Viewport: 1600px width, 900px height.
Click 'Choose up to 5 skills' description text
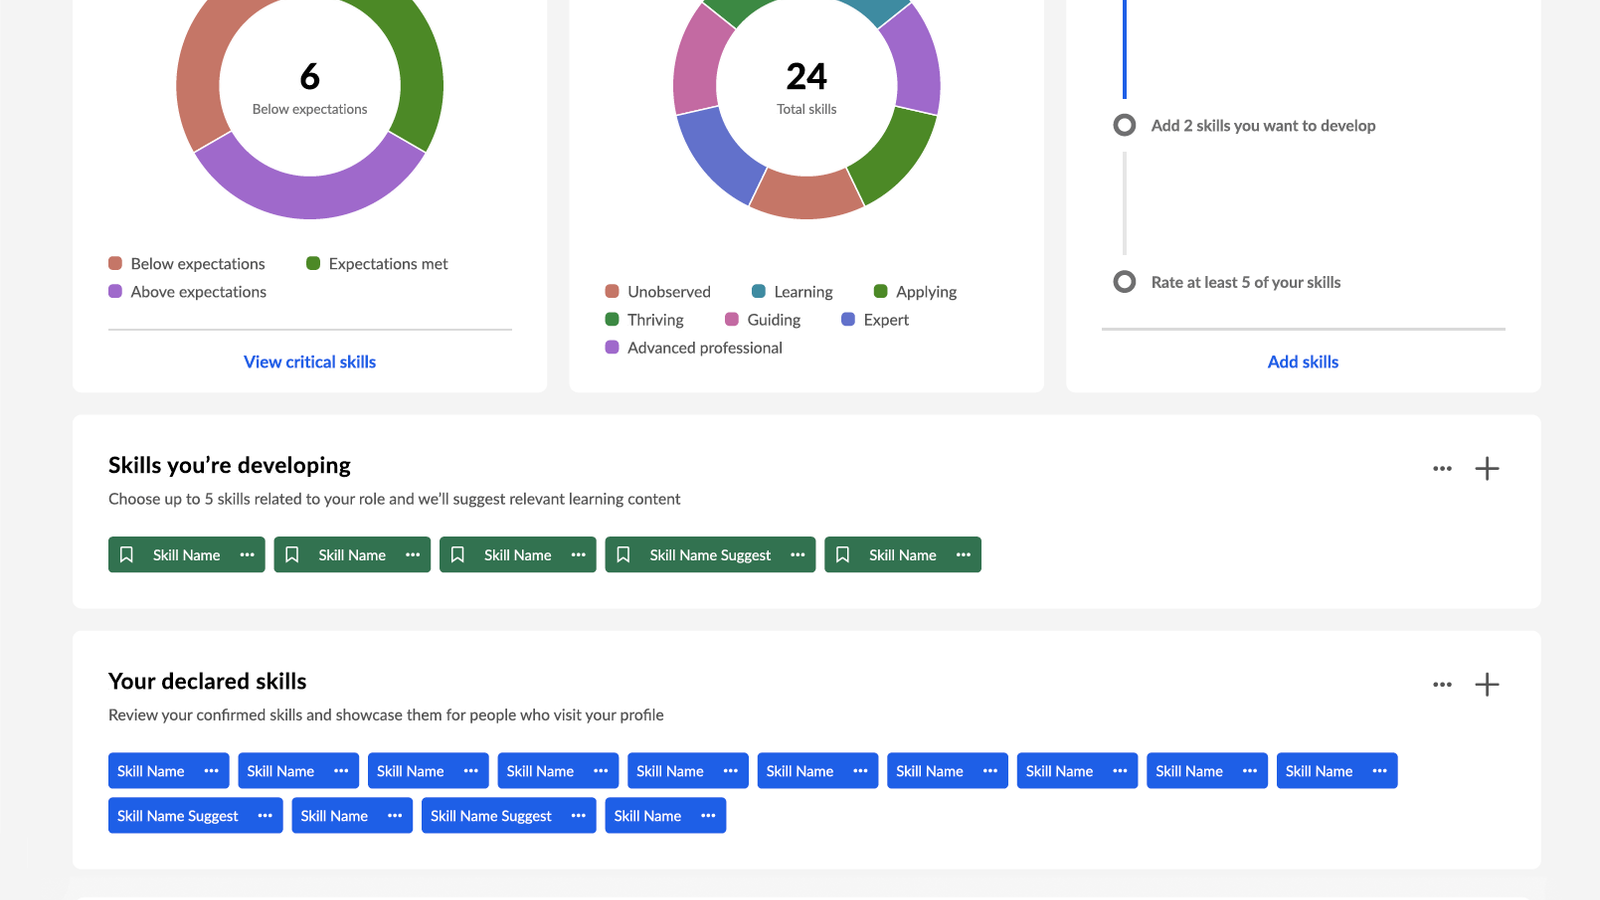coord(394,499)
